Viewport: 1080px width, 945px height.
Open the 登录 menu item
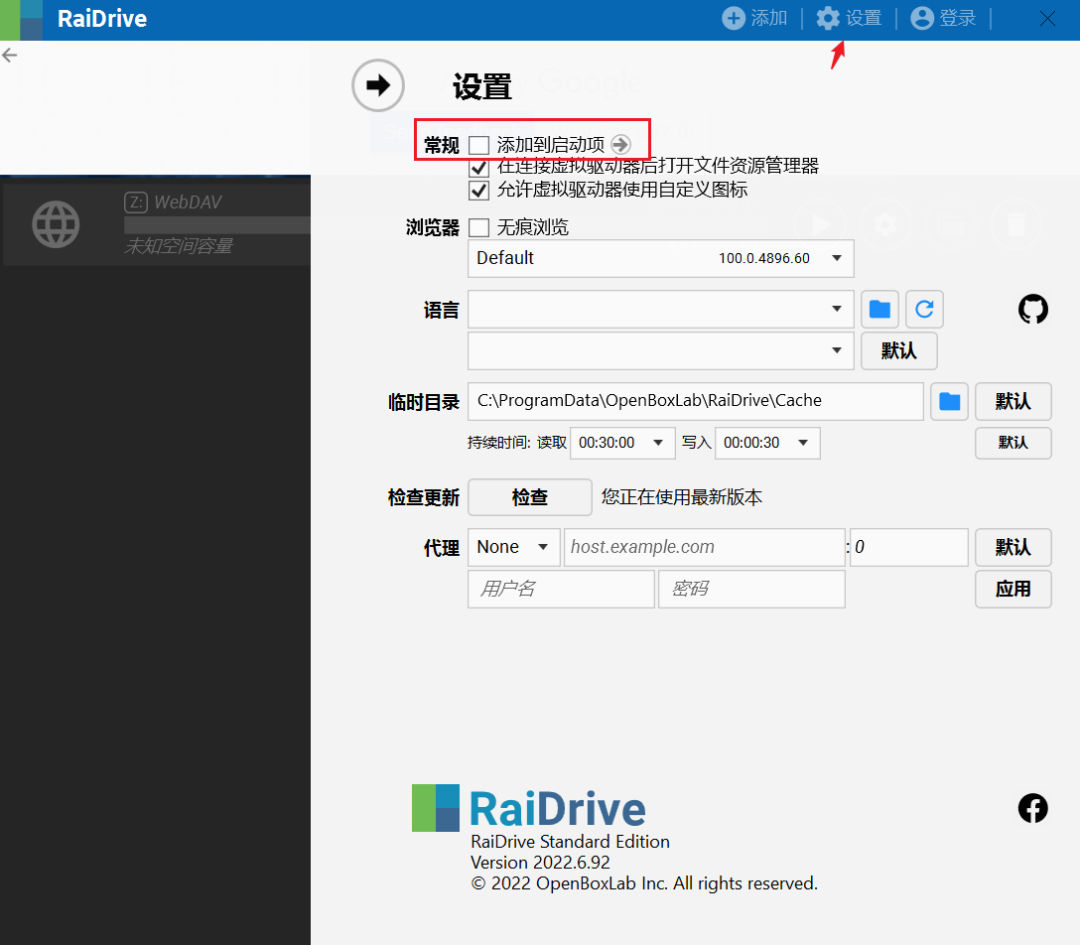[943, 18]
